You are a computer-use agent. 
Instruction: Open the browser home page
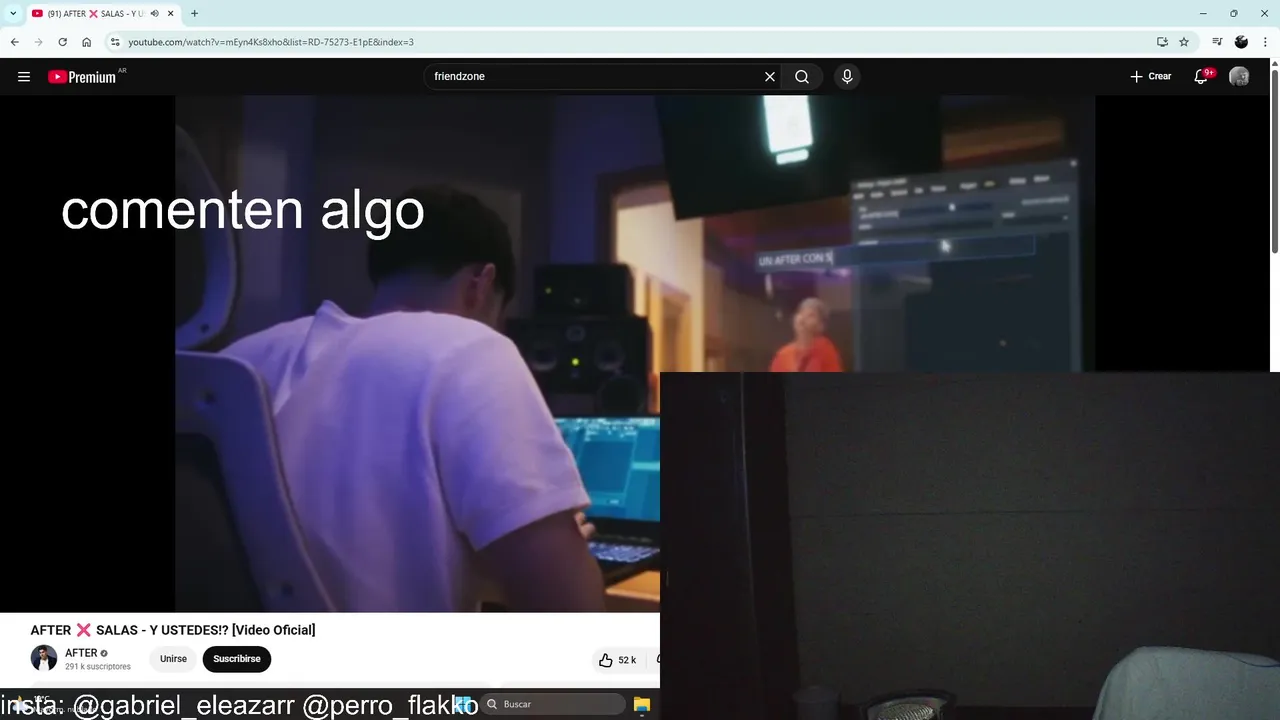pos(87,42)
